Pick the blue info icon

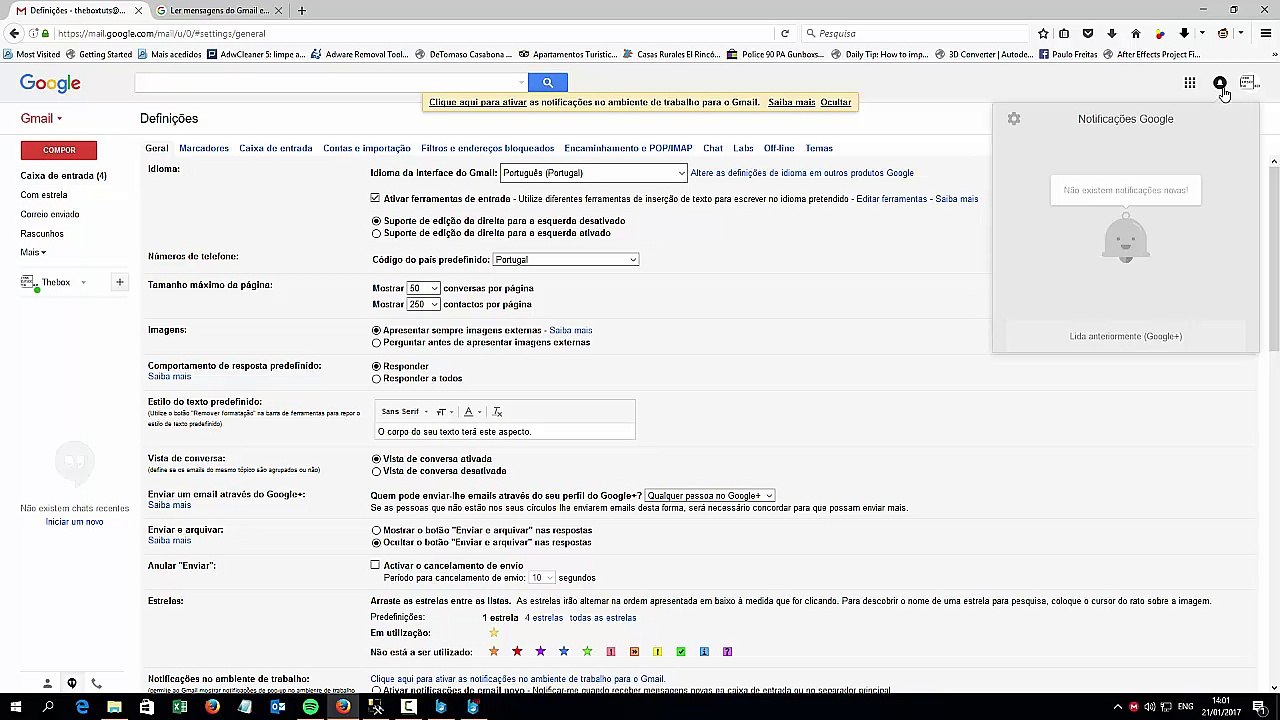(x=704, y=652)
